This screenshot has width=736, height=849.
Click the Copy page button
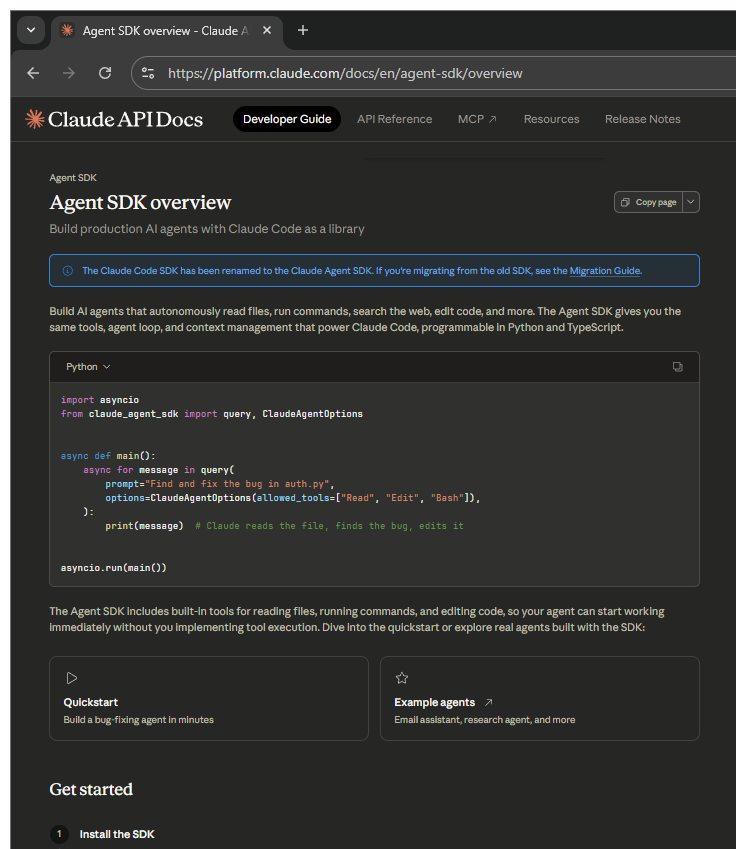(x=649, y=202)
